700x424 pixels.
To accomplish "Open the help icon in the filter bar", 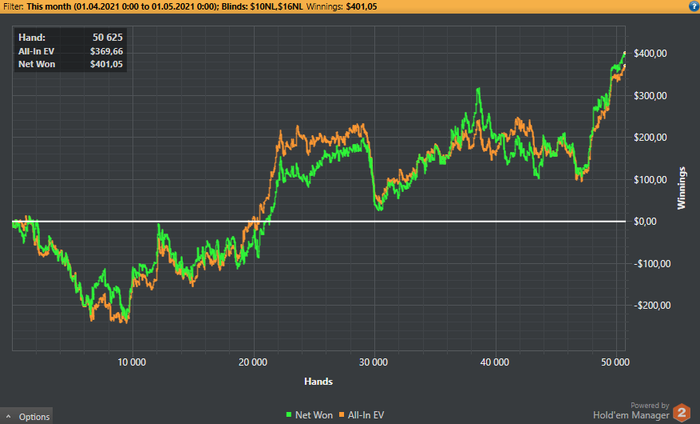I will 694,6.
